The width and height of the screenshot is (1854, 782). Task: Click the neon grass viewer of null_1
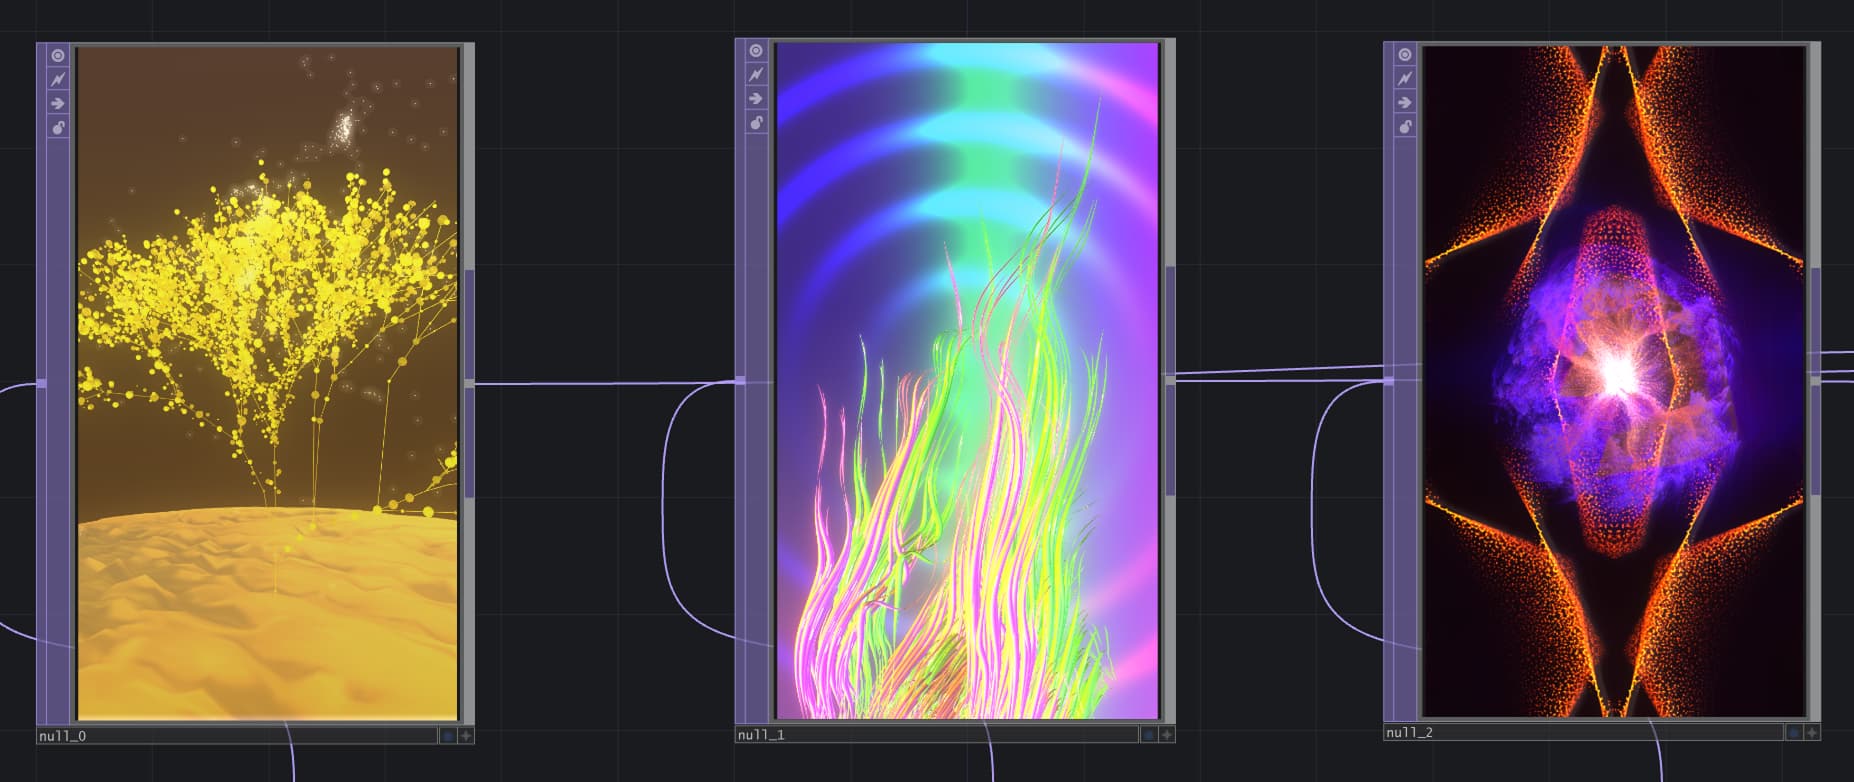pyautogui.click(x=967, y=381)
